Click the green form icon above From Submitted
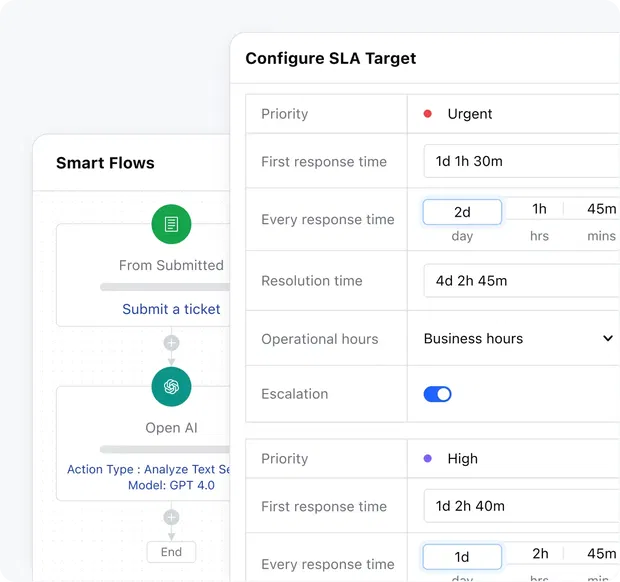 tap(171, 224)
